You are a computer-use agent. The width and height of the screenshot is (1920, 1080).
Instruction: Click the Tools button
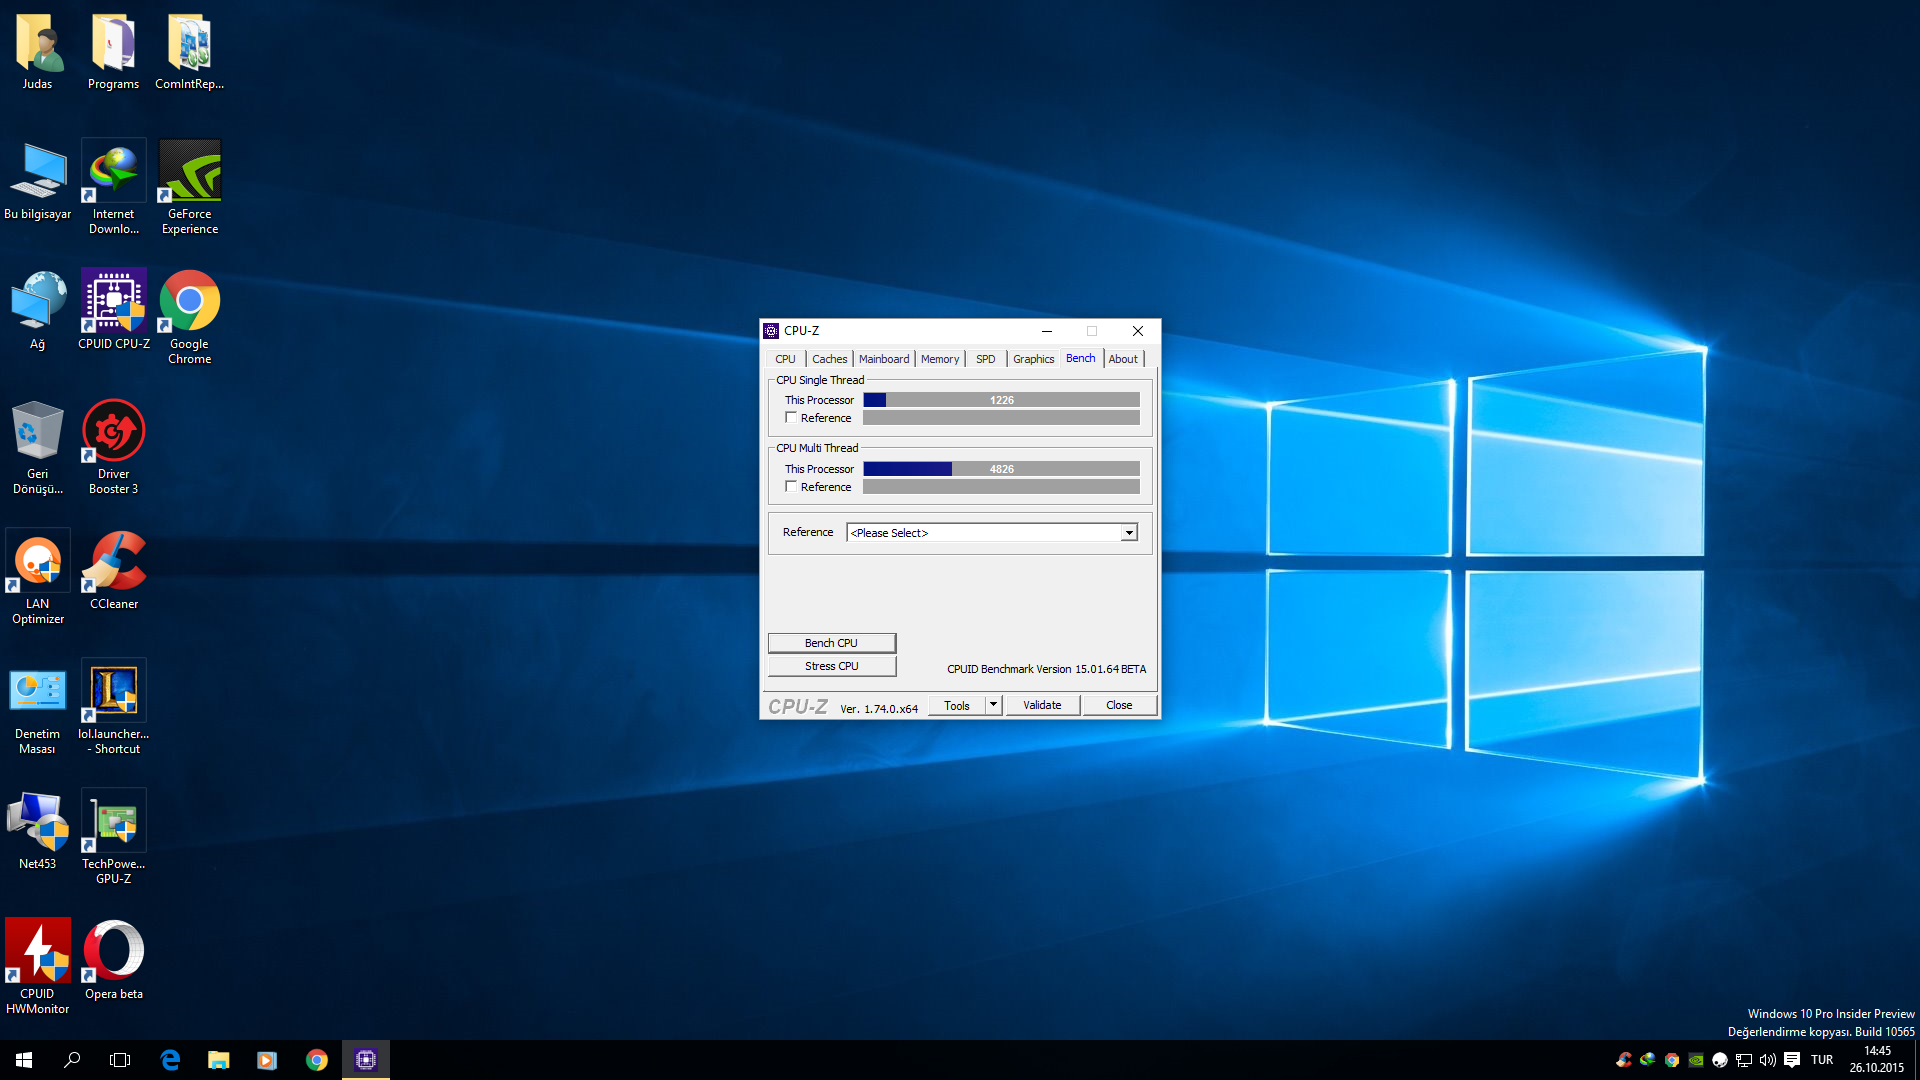(x=957, y=705)
